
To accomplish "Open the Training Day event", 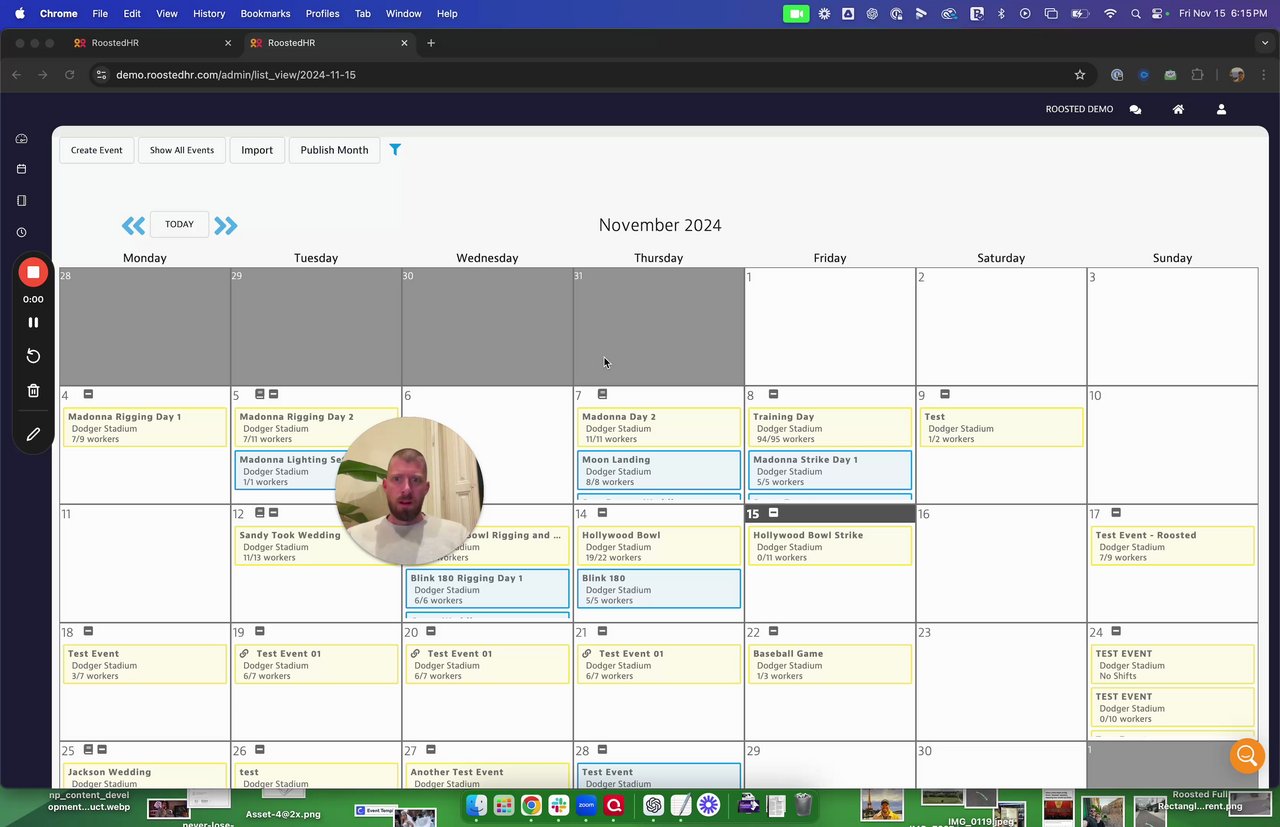I will click(830, 427).
